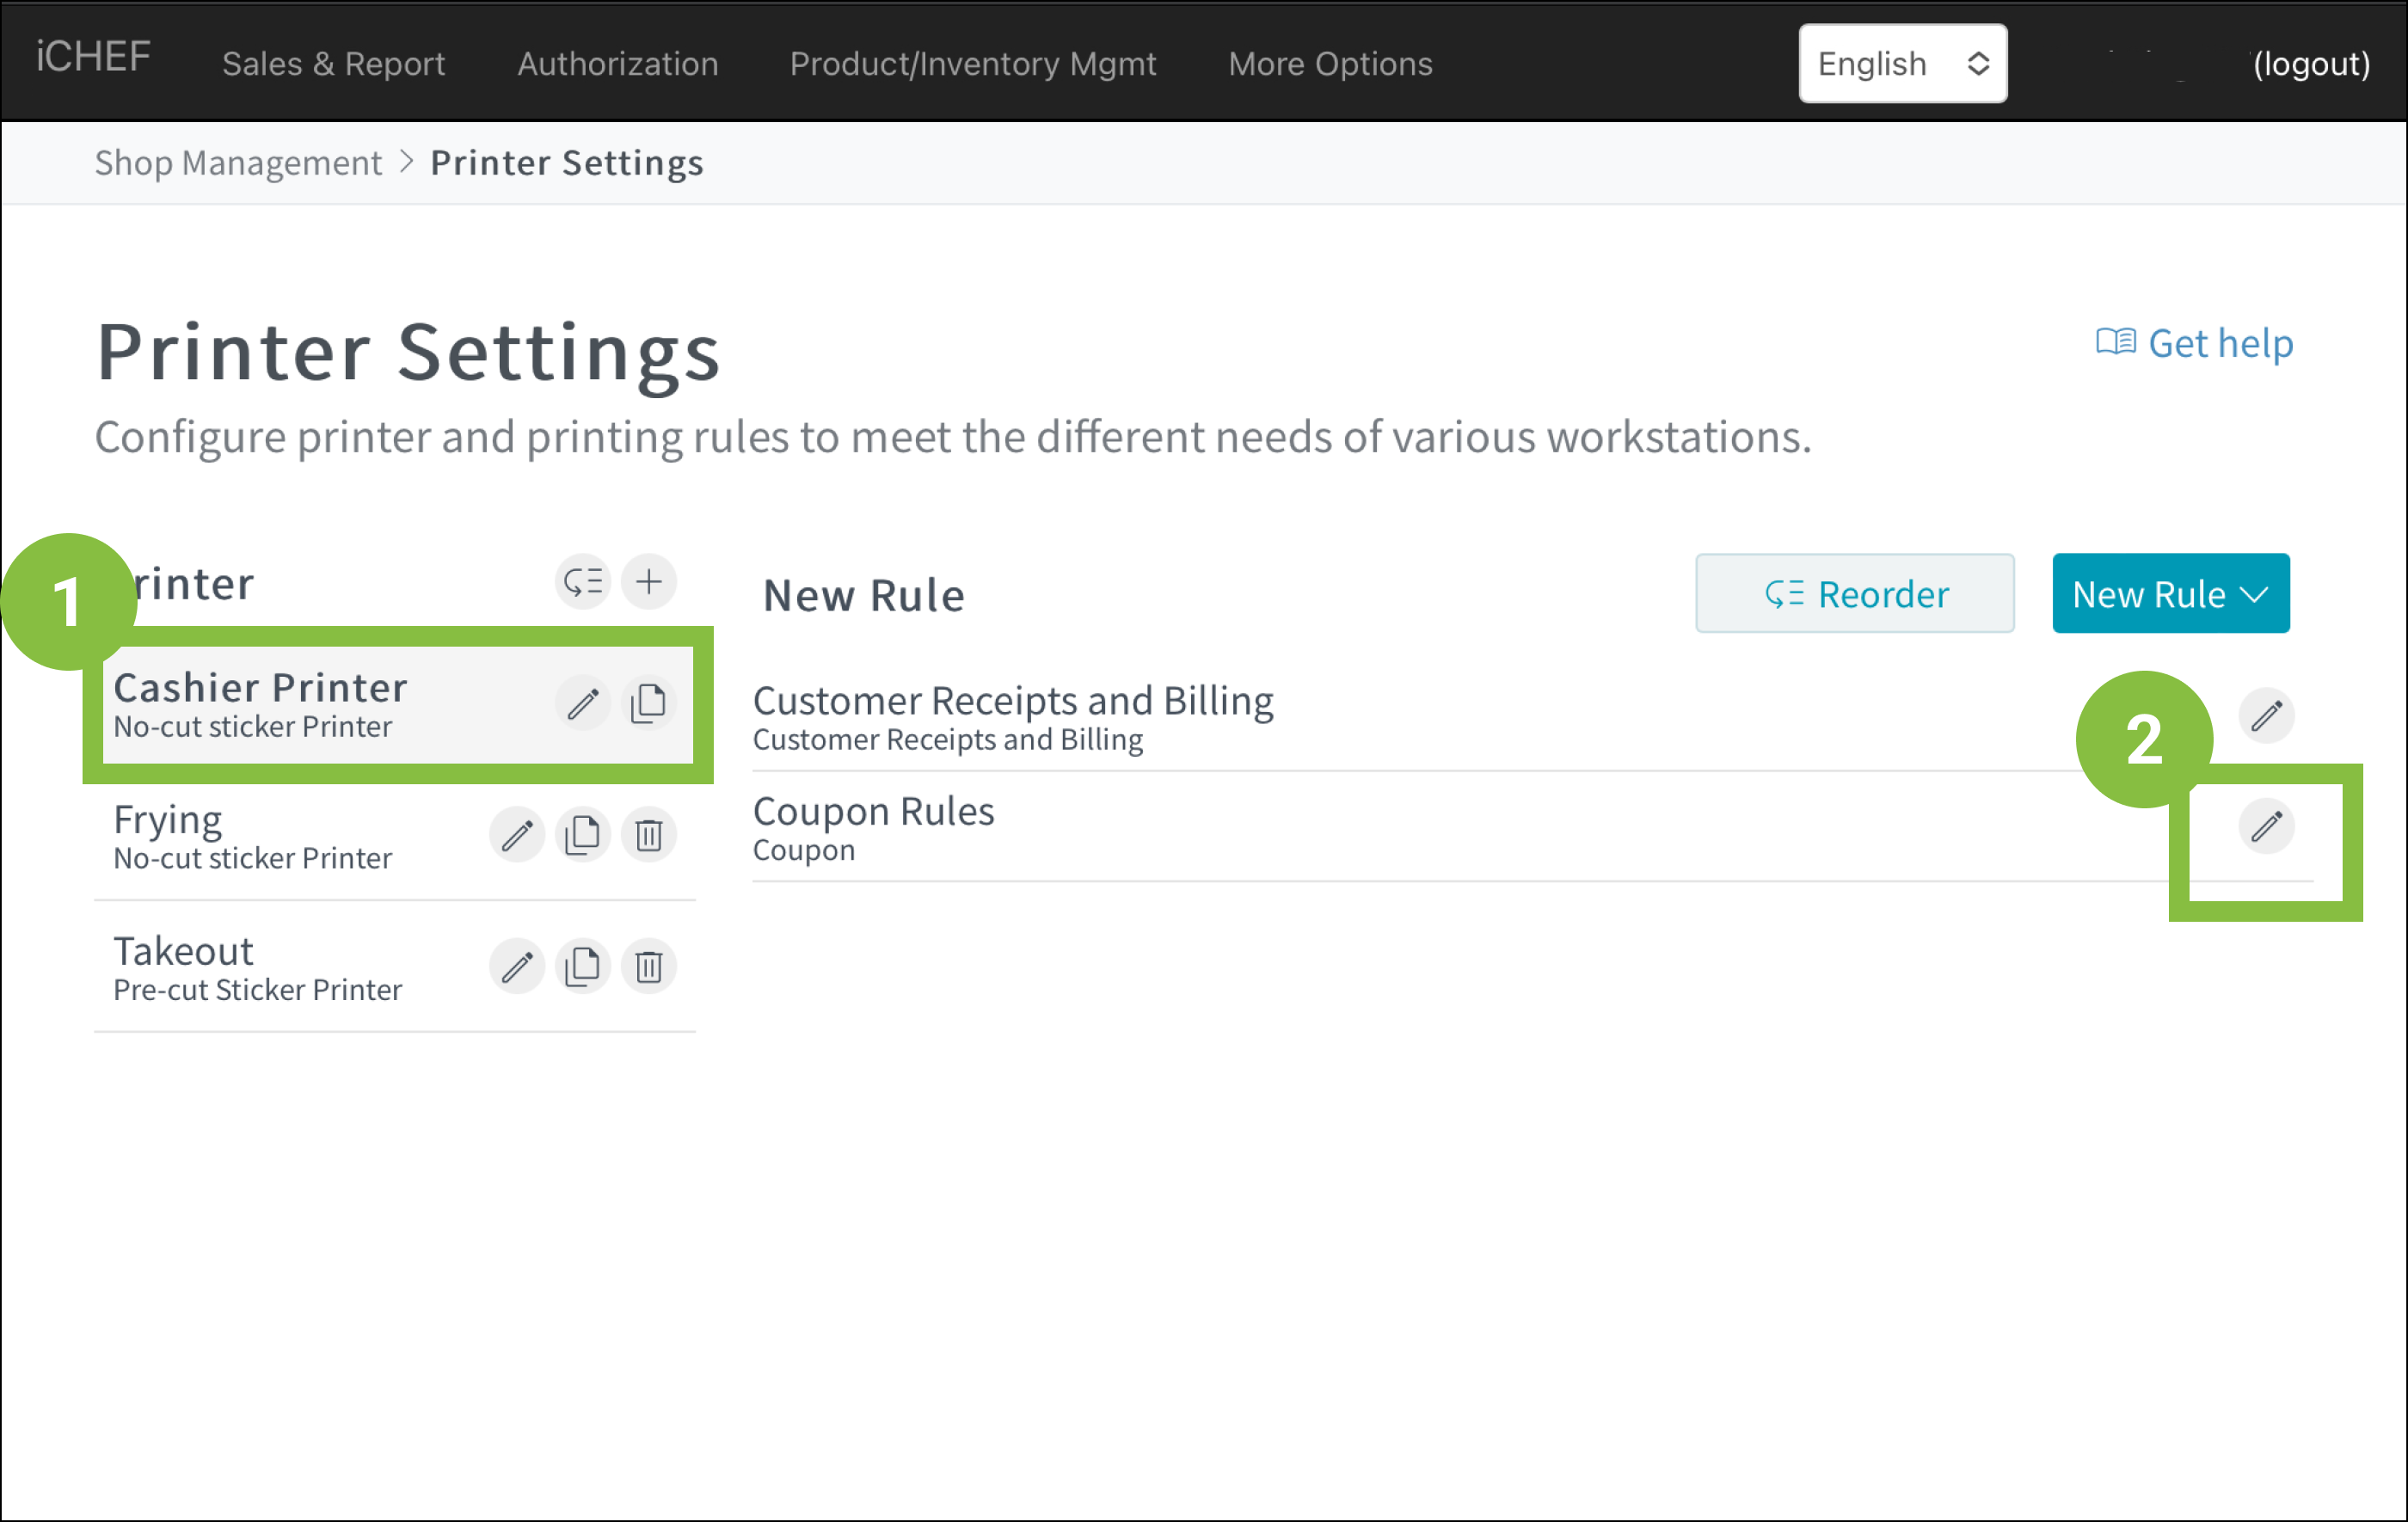Open the Authorization menu
Image resolution: width=2408 pixels, height=1522 pixels.
click(617, 63)
